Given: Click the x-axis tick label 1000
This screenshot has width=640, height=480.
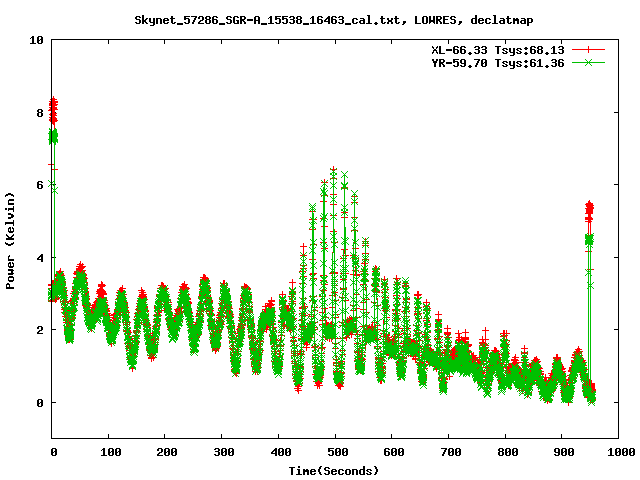Looking at the screenshot, I should tap(620, 452).
